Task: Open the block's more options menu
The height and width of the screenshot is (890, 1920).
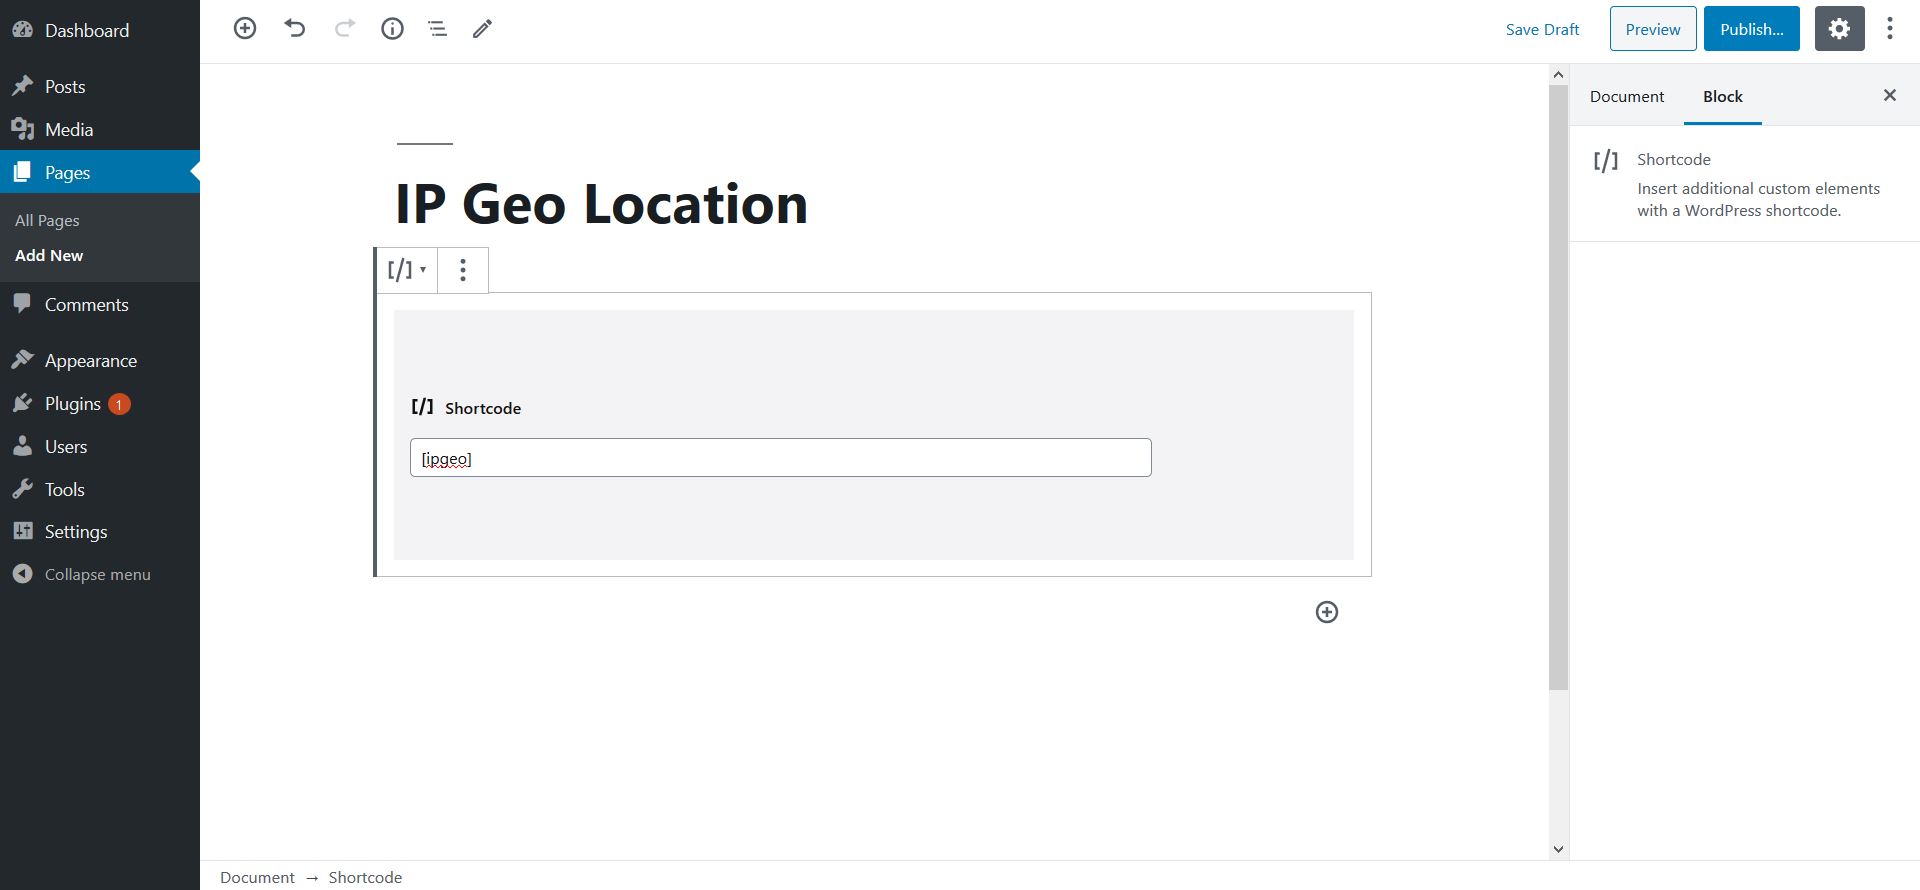Action: point(463,270)
